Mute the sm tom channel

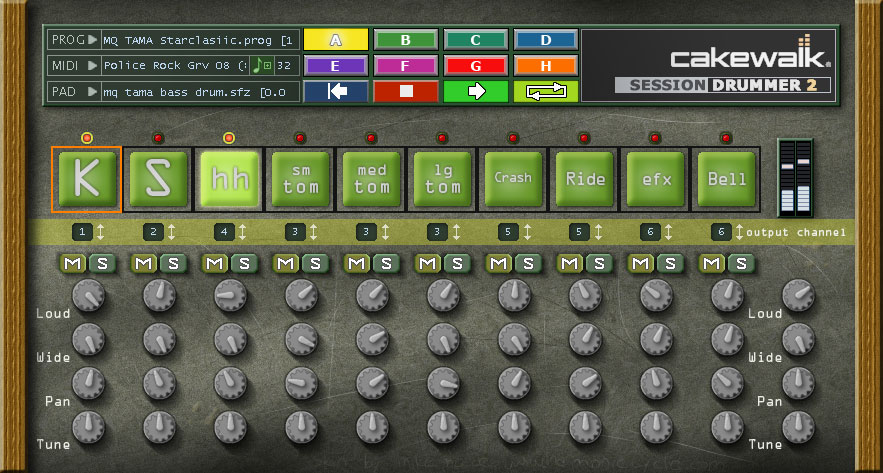tap(286, 263)
